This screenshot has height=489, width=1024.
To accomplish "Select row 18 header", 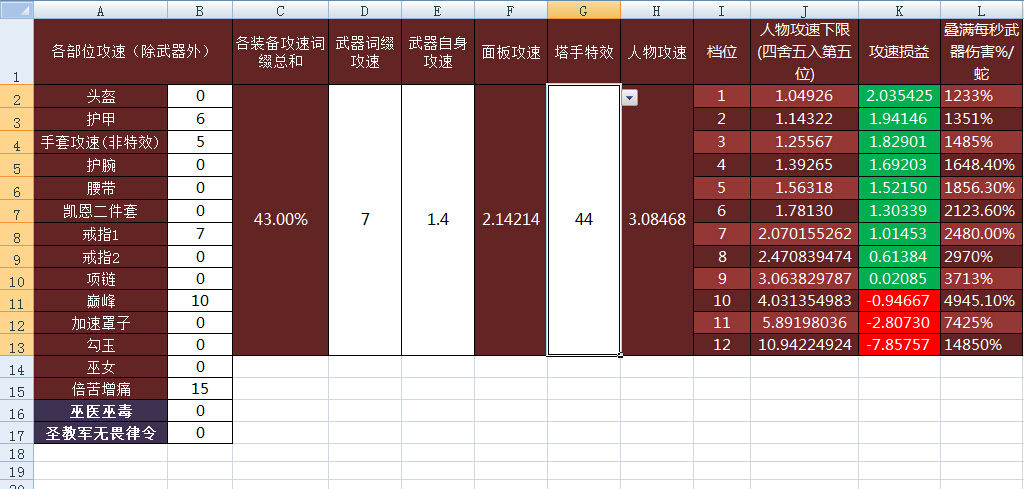I will (17, 453).
